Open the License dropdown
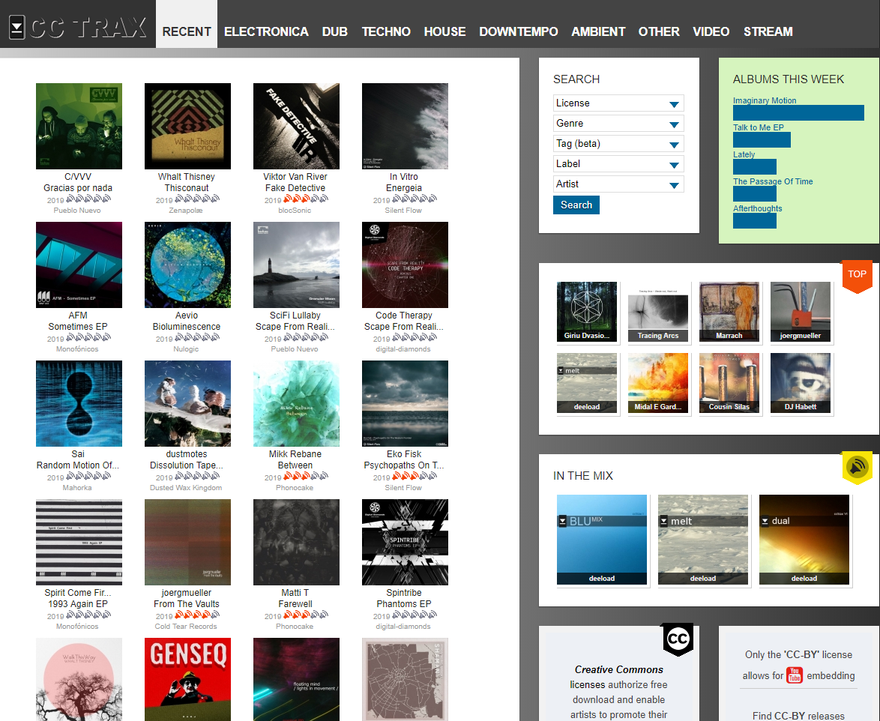880x721 pixels. [x=618, y=103]
